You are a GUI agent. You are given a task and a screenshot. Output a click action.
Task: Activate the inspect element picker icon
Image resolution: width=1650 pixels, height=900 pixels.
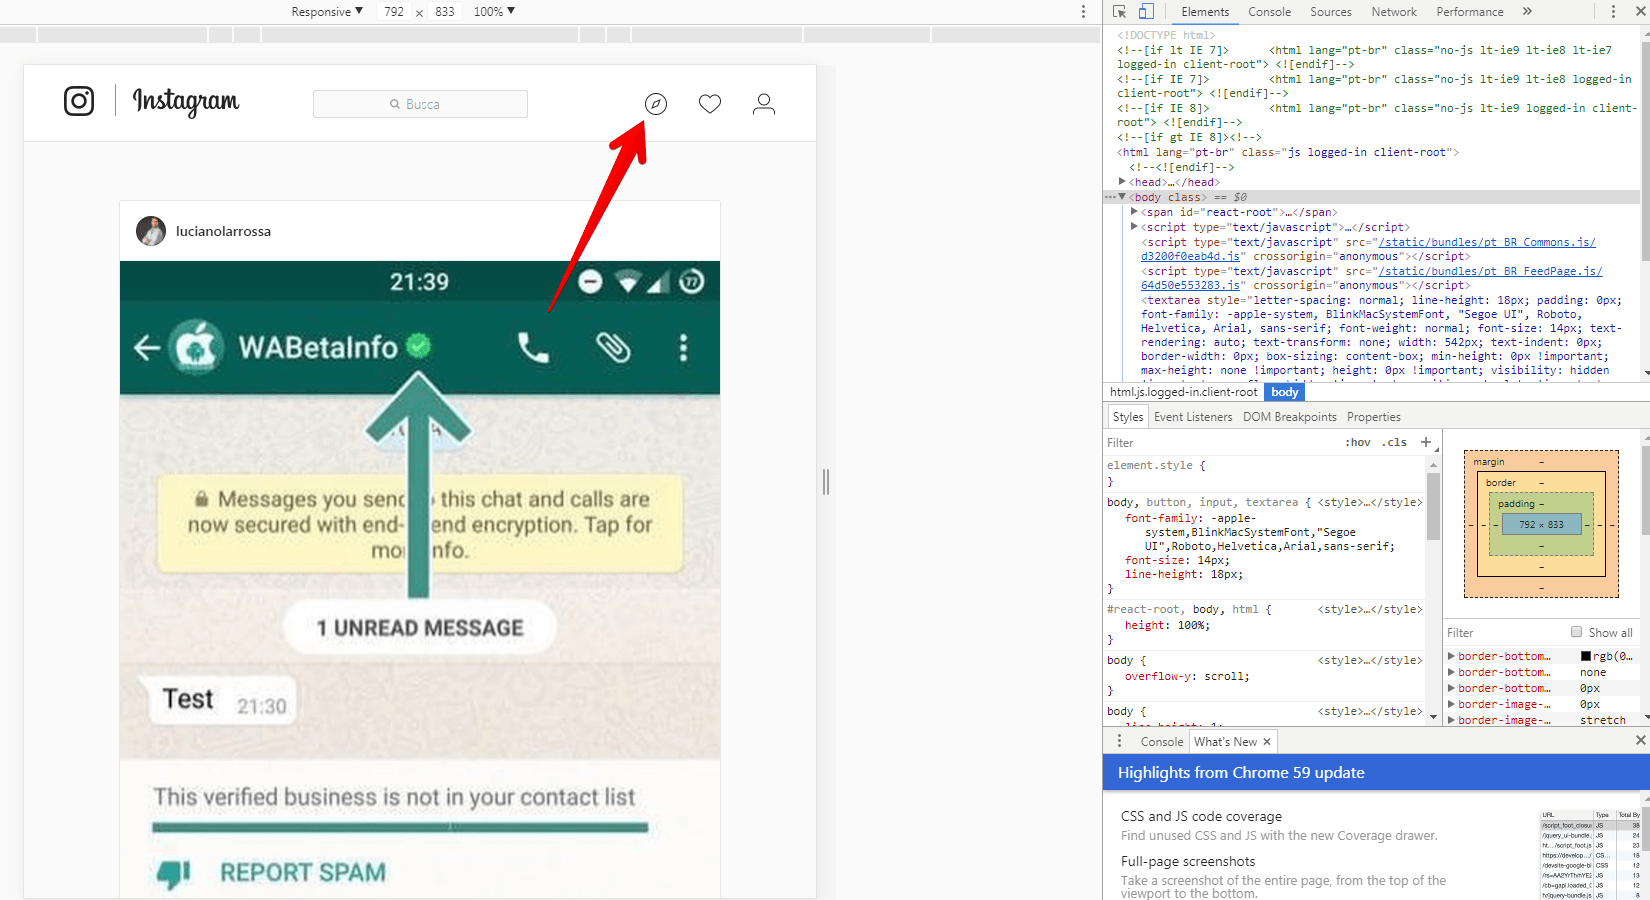click(x=1120, y=12)
